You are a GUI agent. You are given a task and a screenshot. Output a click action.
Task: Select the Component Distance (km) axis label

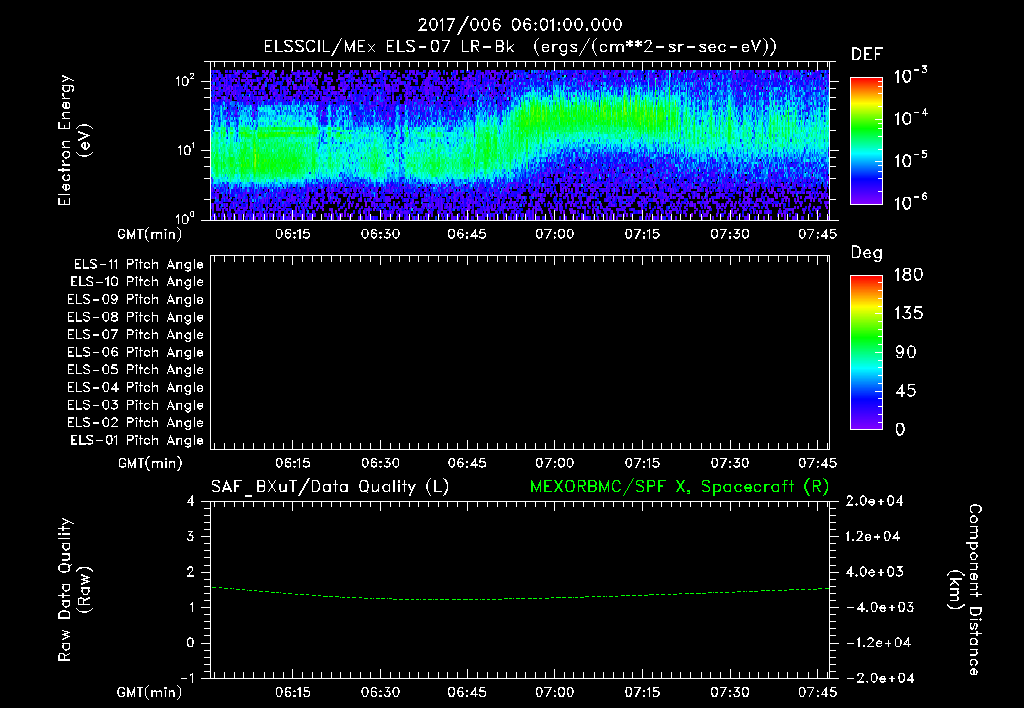[965, 590]
